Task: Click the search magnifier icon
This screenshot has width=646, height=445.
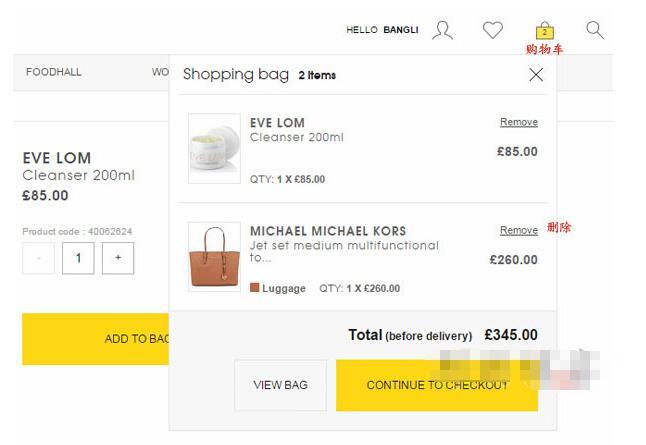Action: pos(595,30)
